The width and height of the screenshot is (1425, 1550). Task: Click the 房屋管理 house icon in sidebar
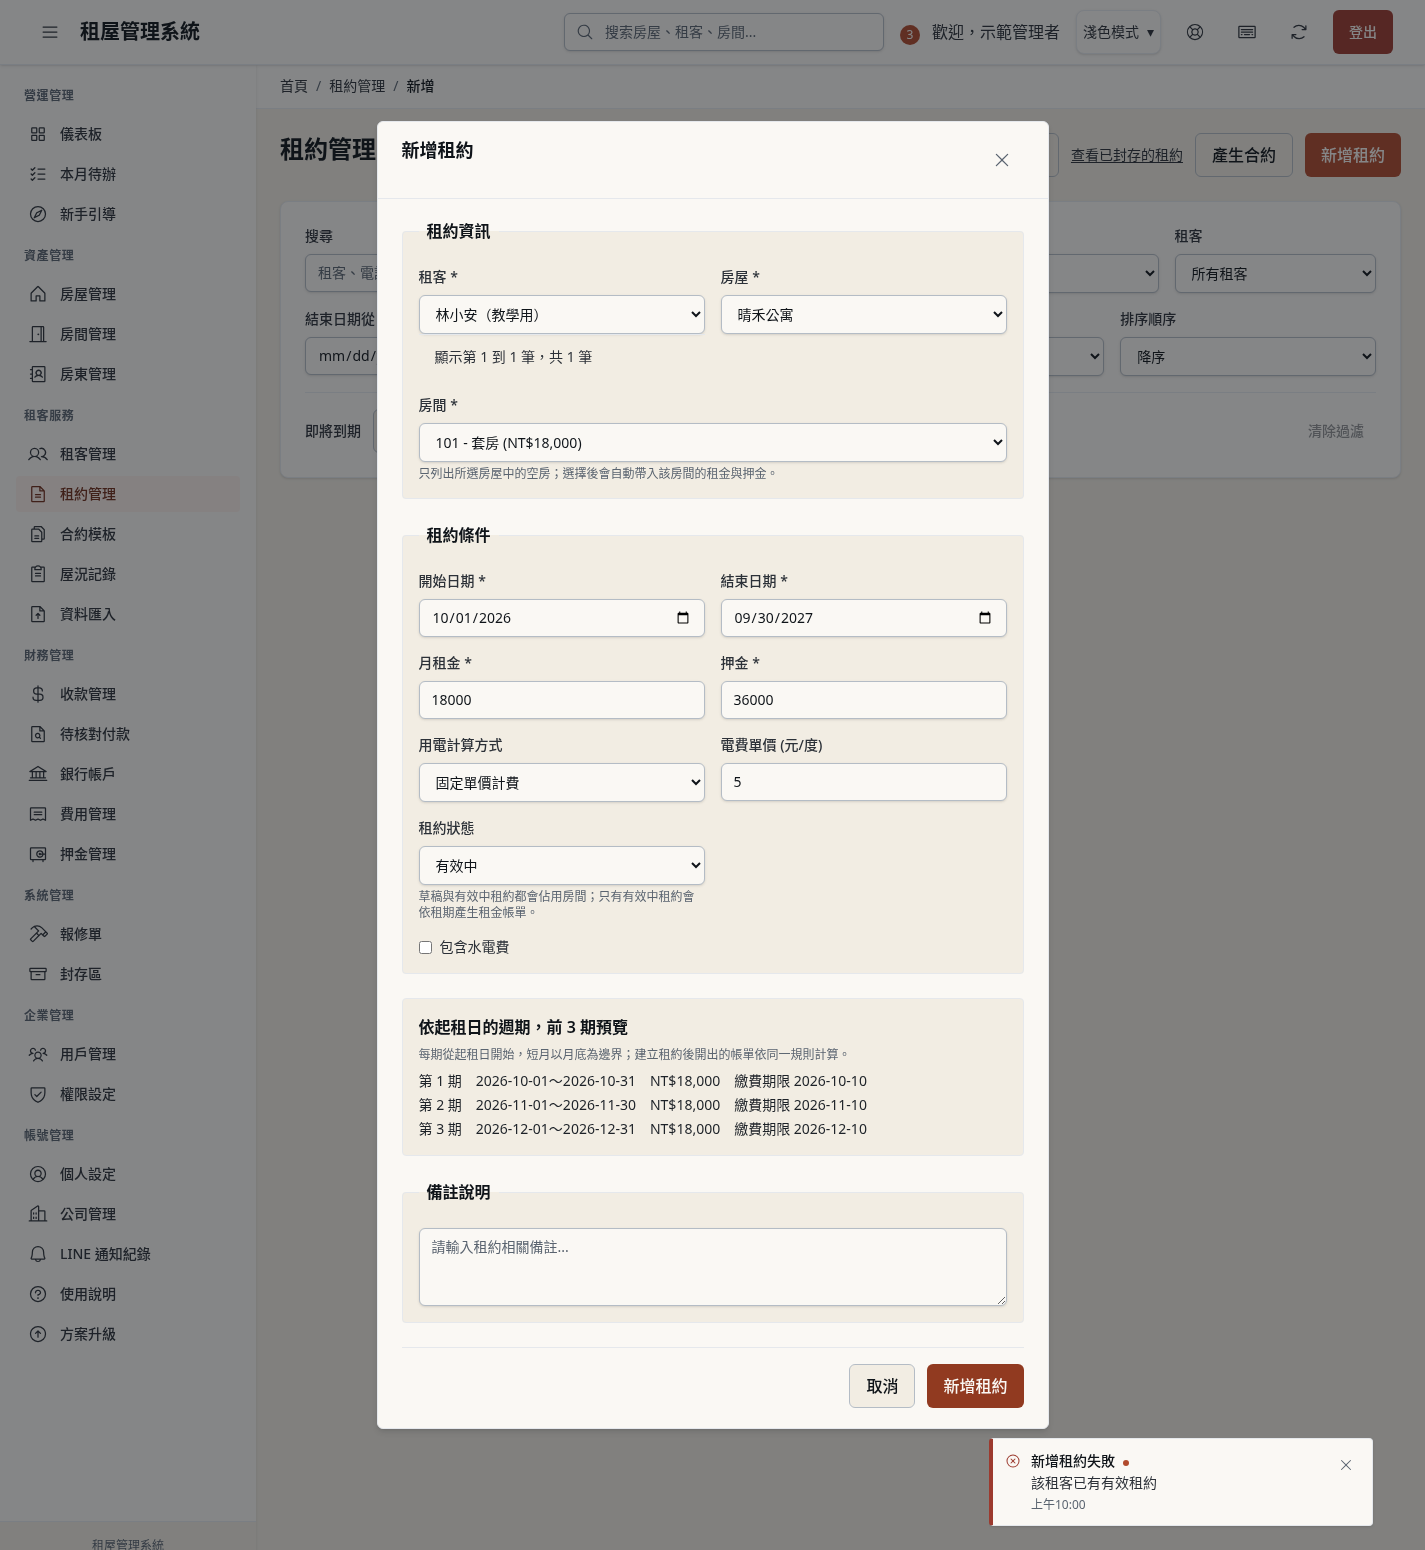[x=38, y=294]
